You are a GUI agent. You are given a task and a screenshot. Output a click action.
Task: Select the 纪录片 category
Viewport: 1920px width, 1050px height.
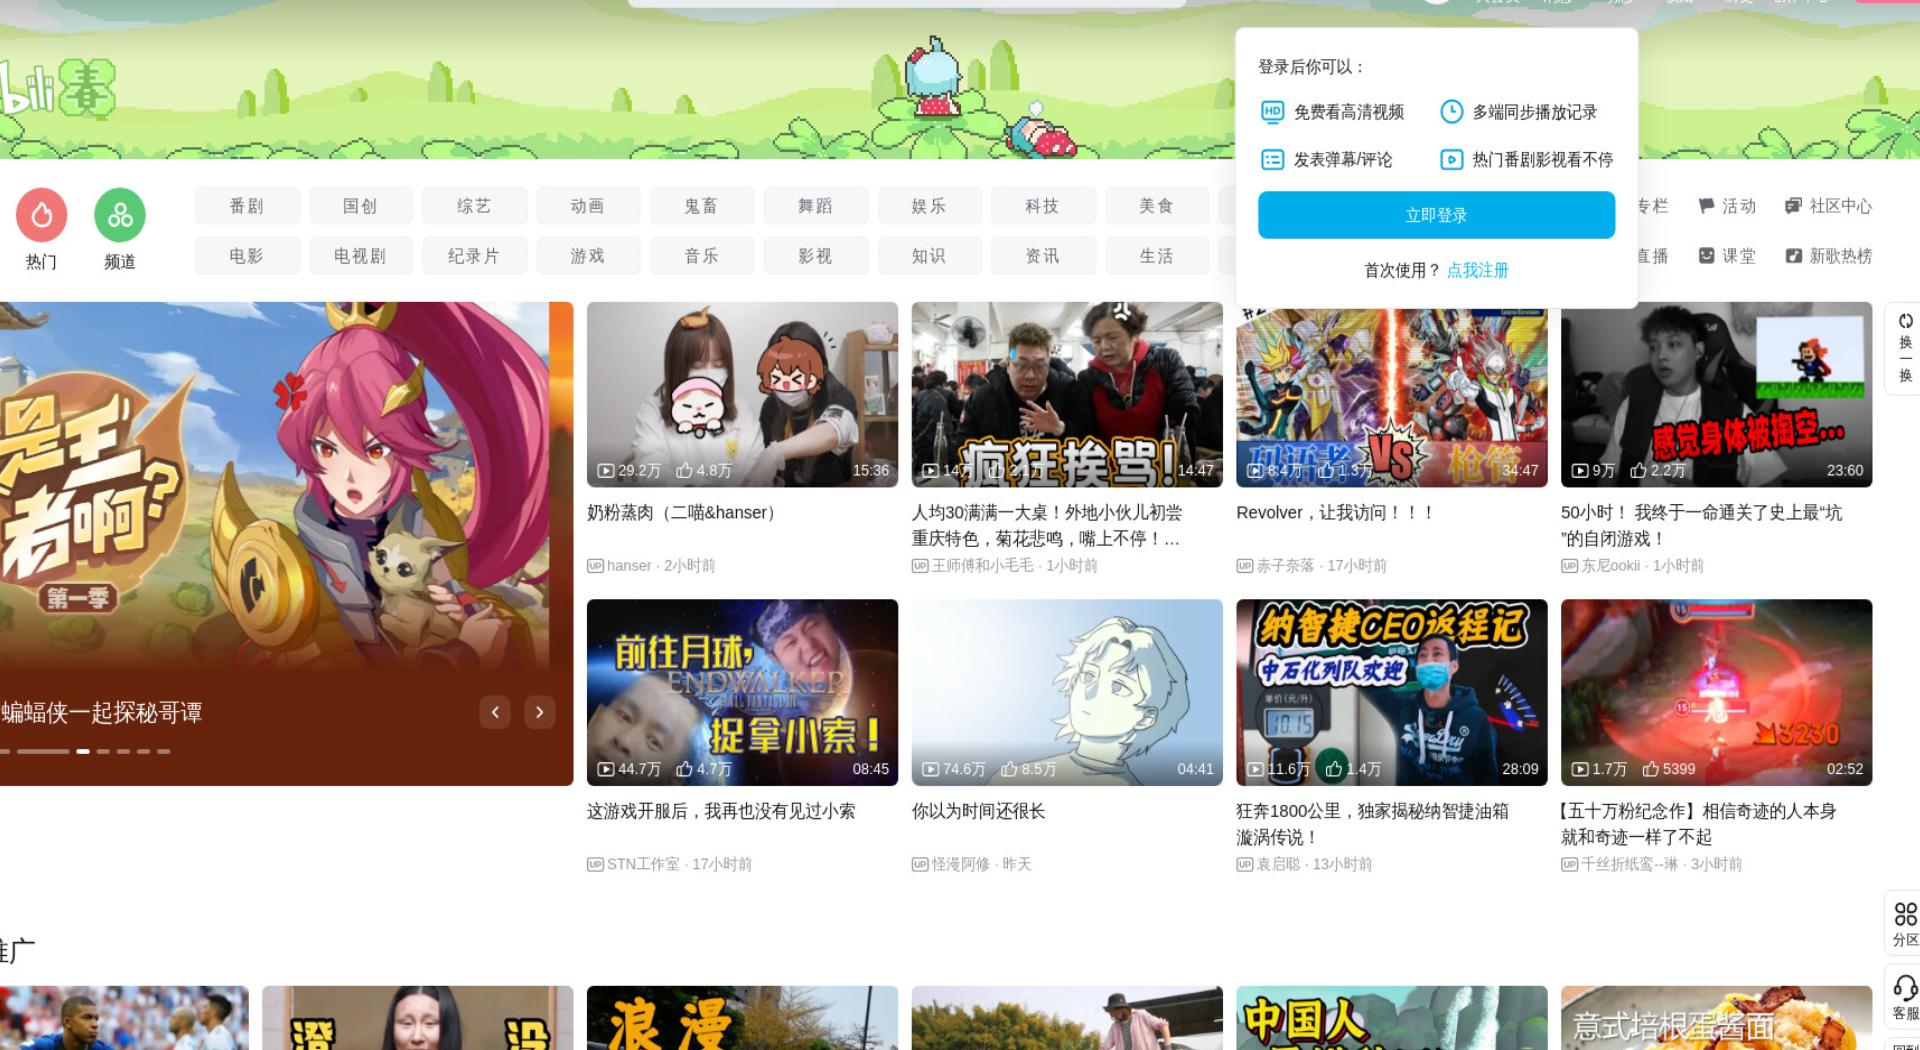pyautogui.click(x=474, y=256)
